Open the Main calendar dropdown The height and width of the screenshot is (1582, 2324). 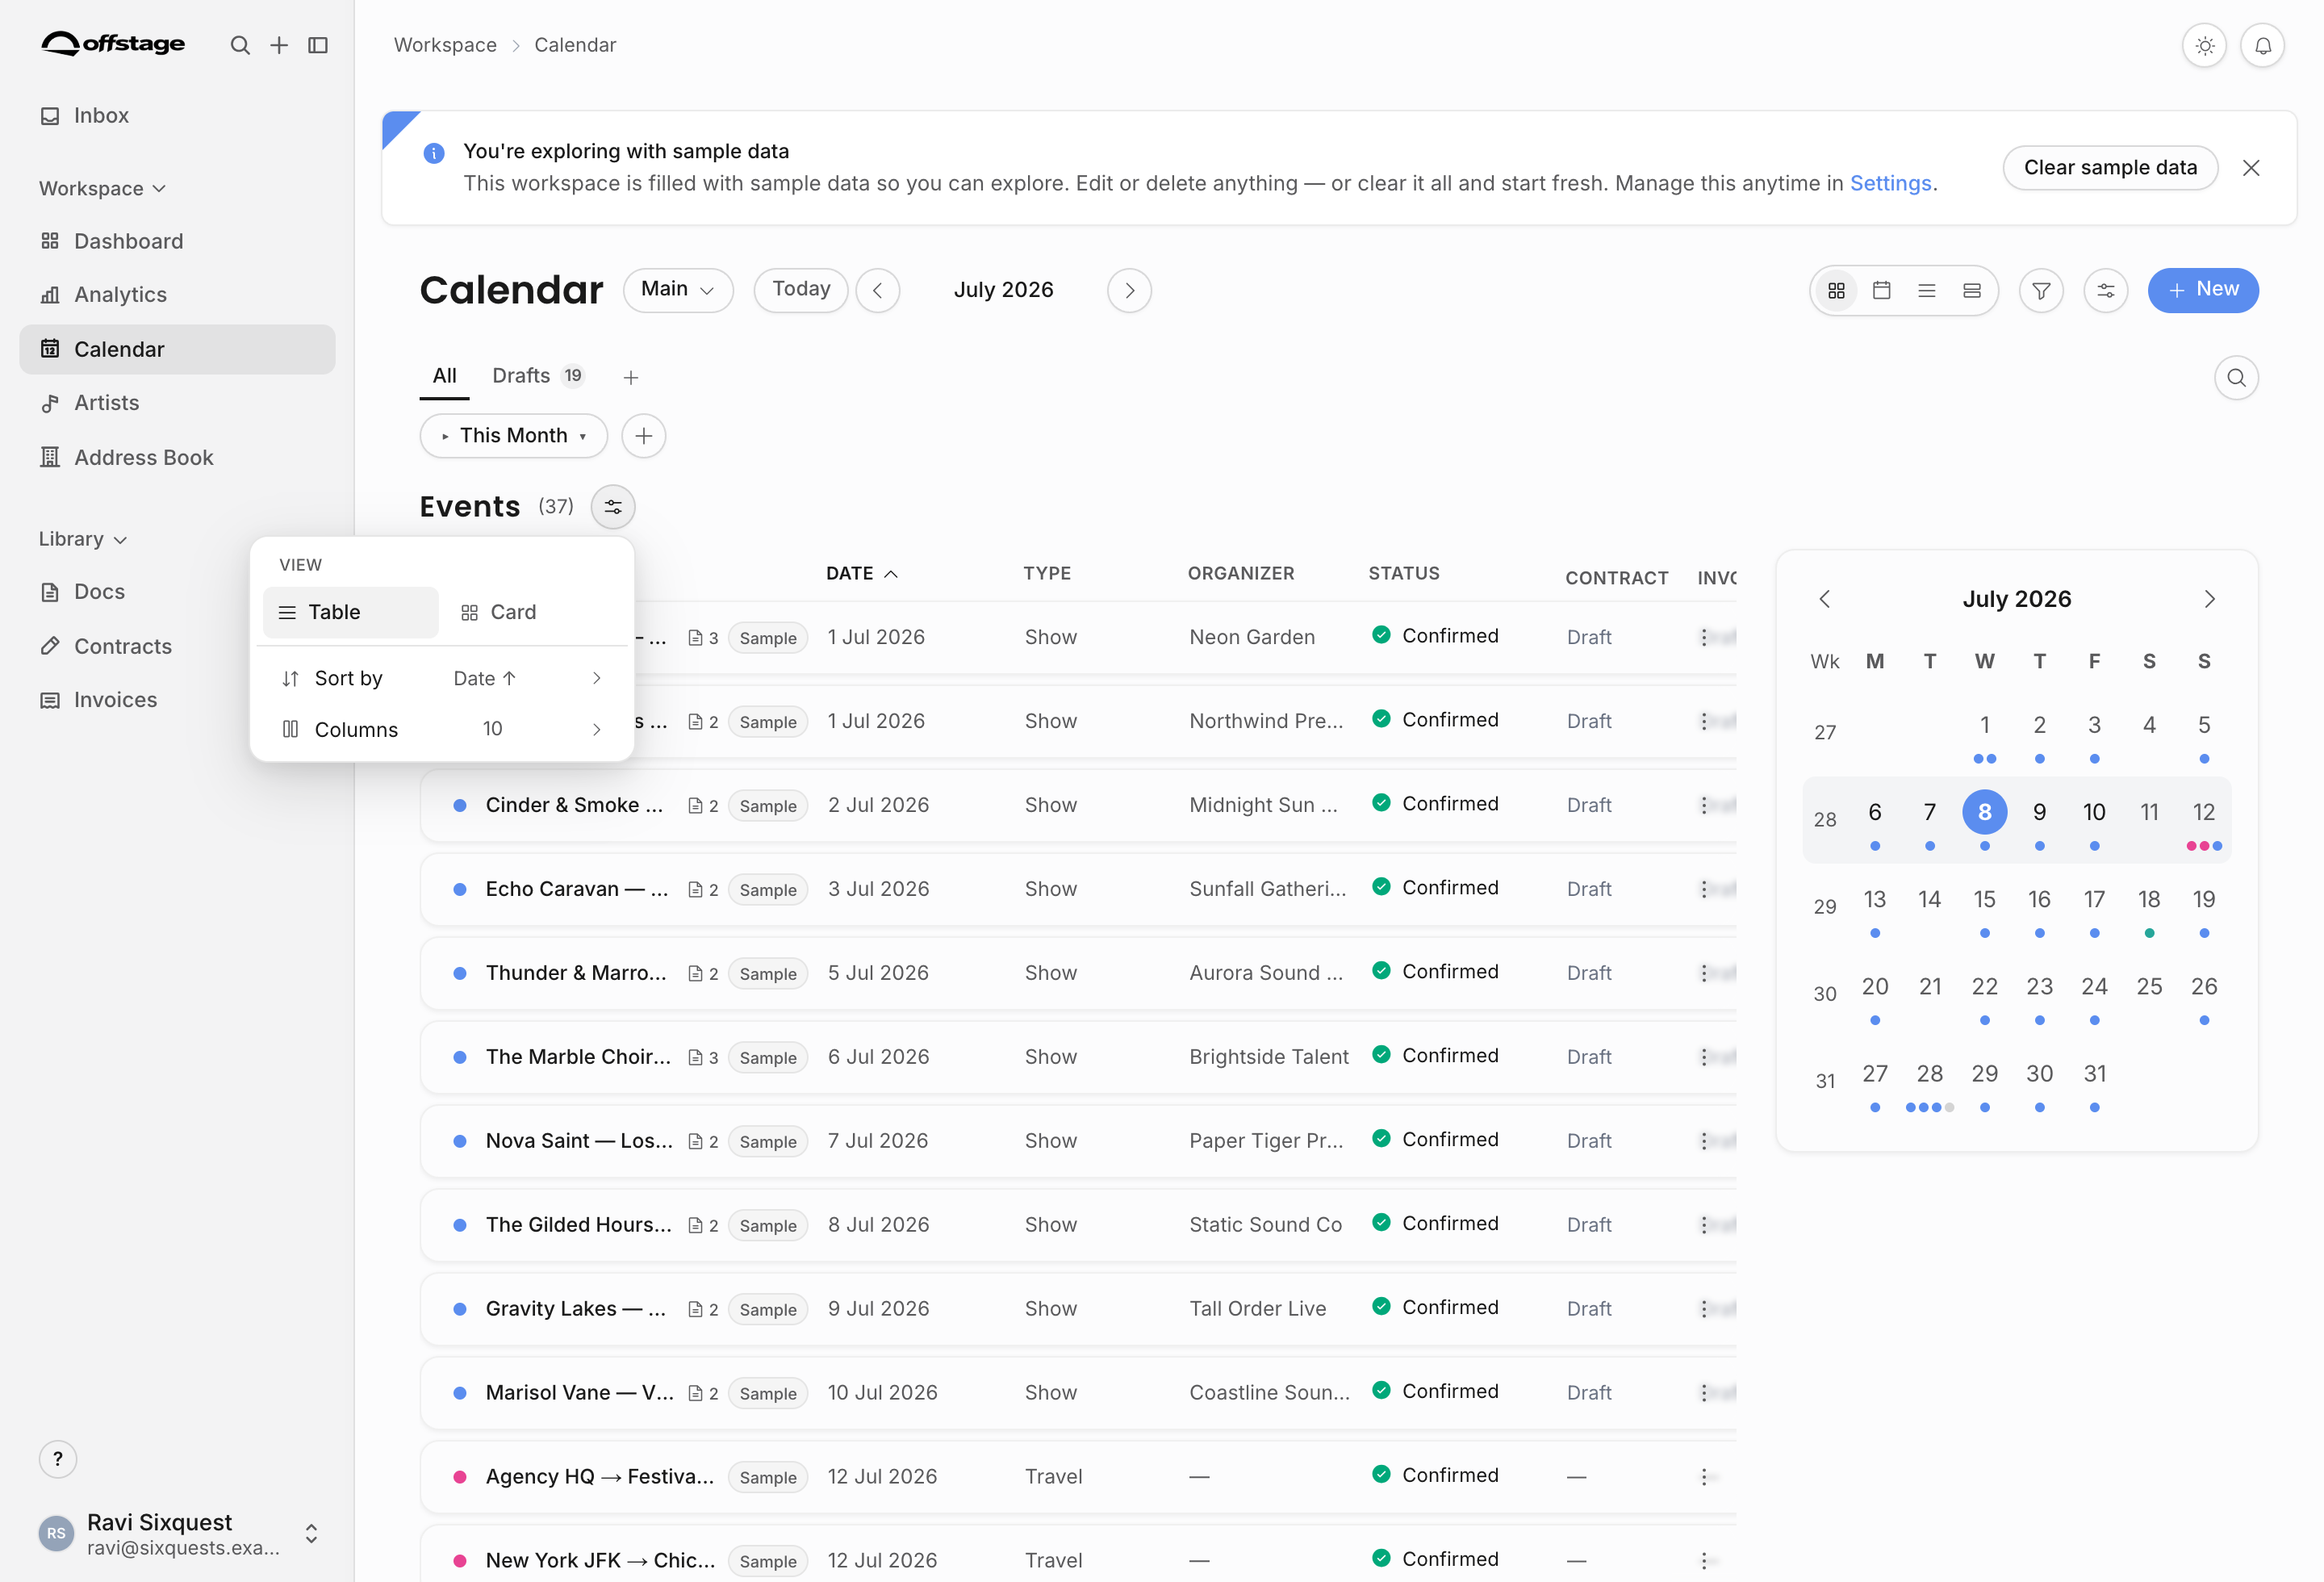click(678, 290)
